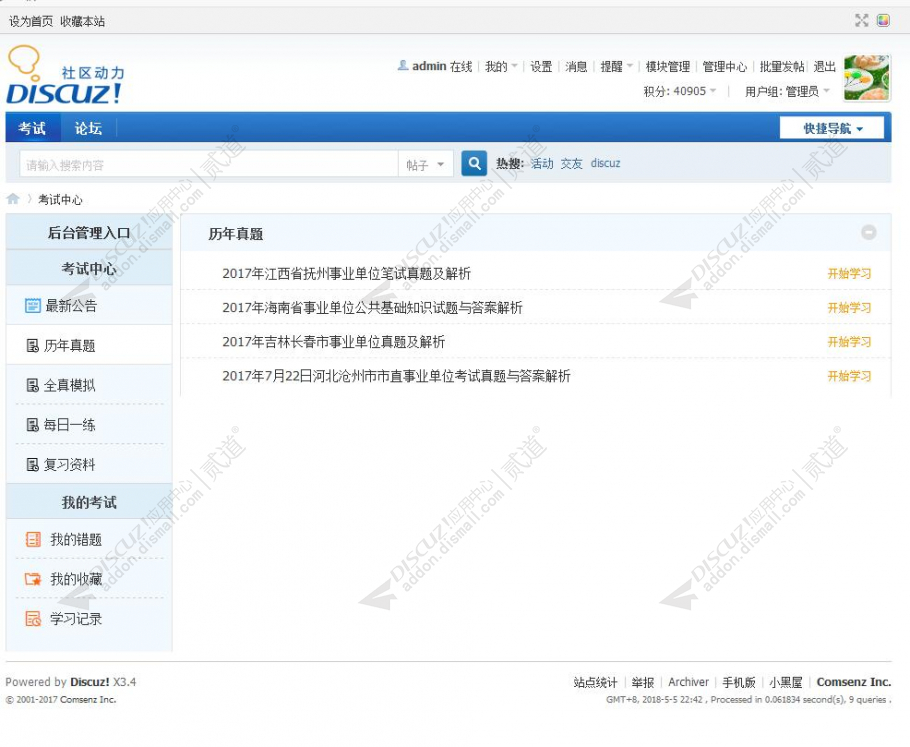Click 收藏本站 link
Image resolution: width=910 pixels, height=747 pixels.
tap(82, 21)
